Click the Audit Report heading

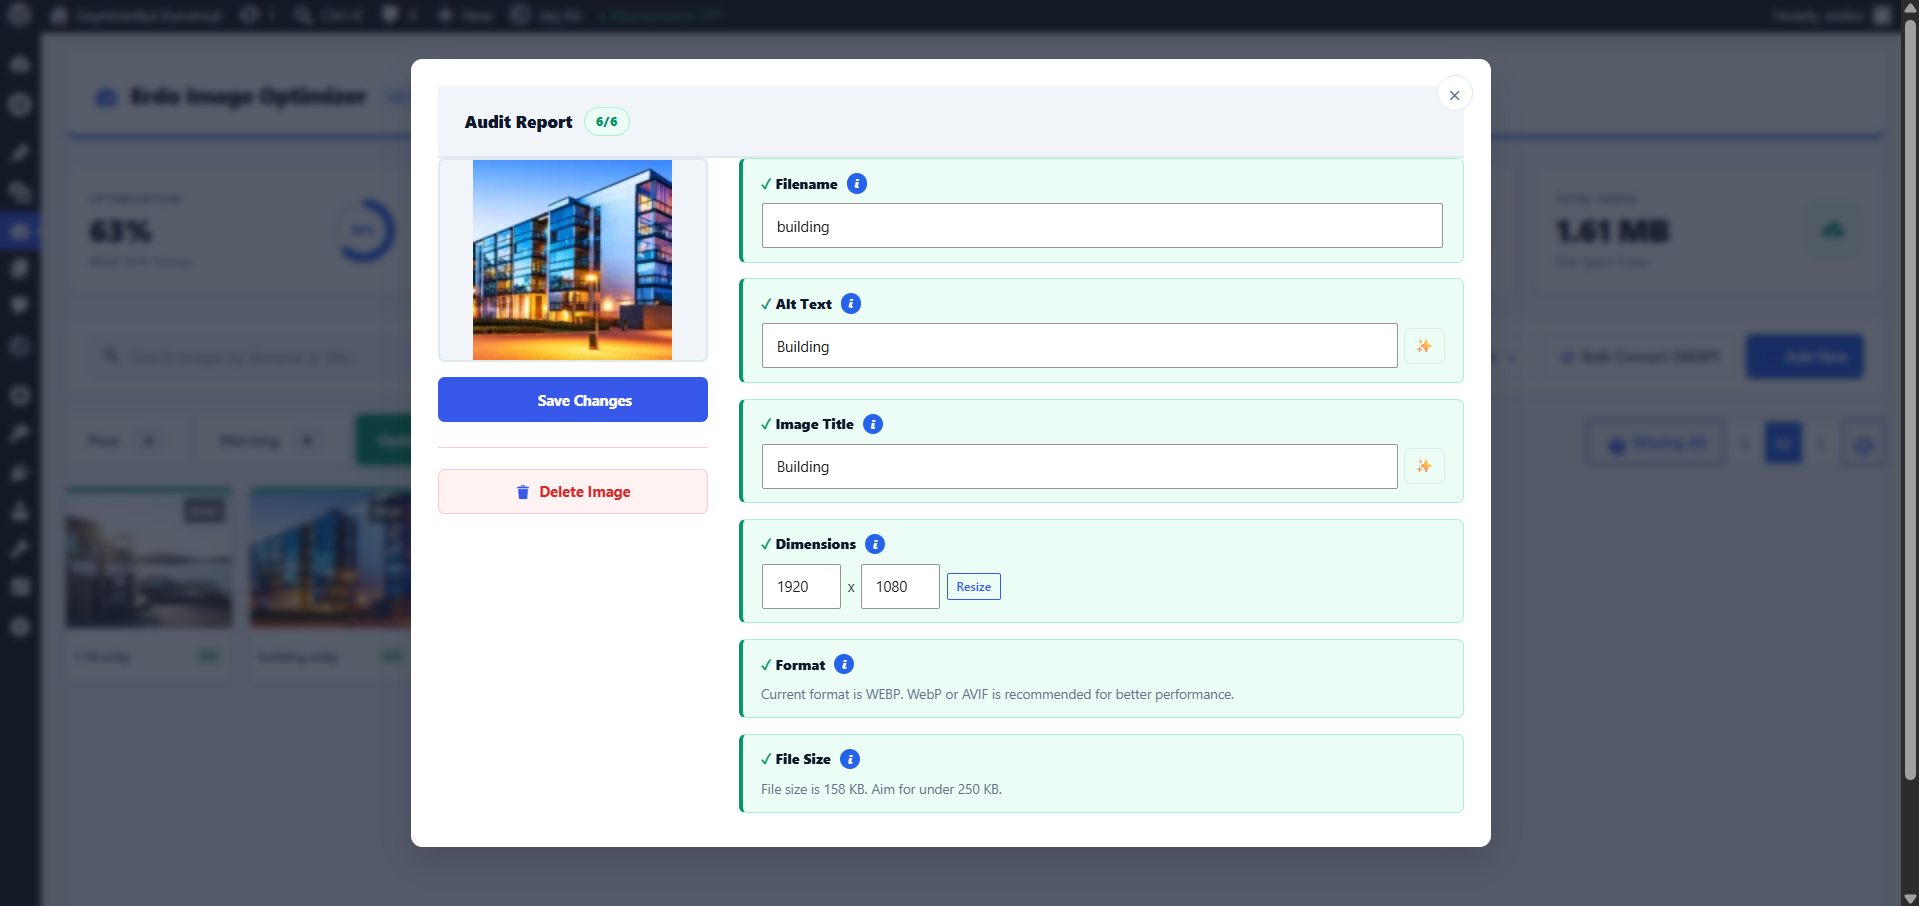tap(518, 122)
